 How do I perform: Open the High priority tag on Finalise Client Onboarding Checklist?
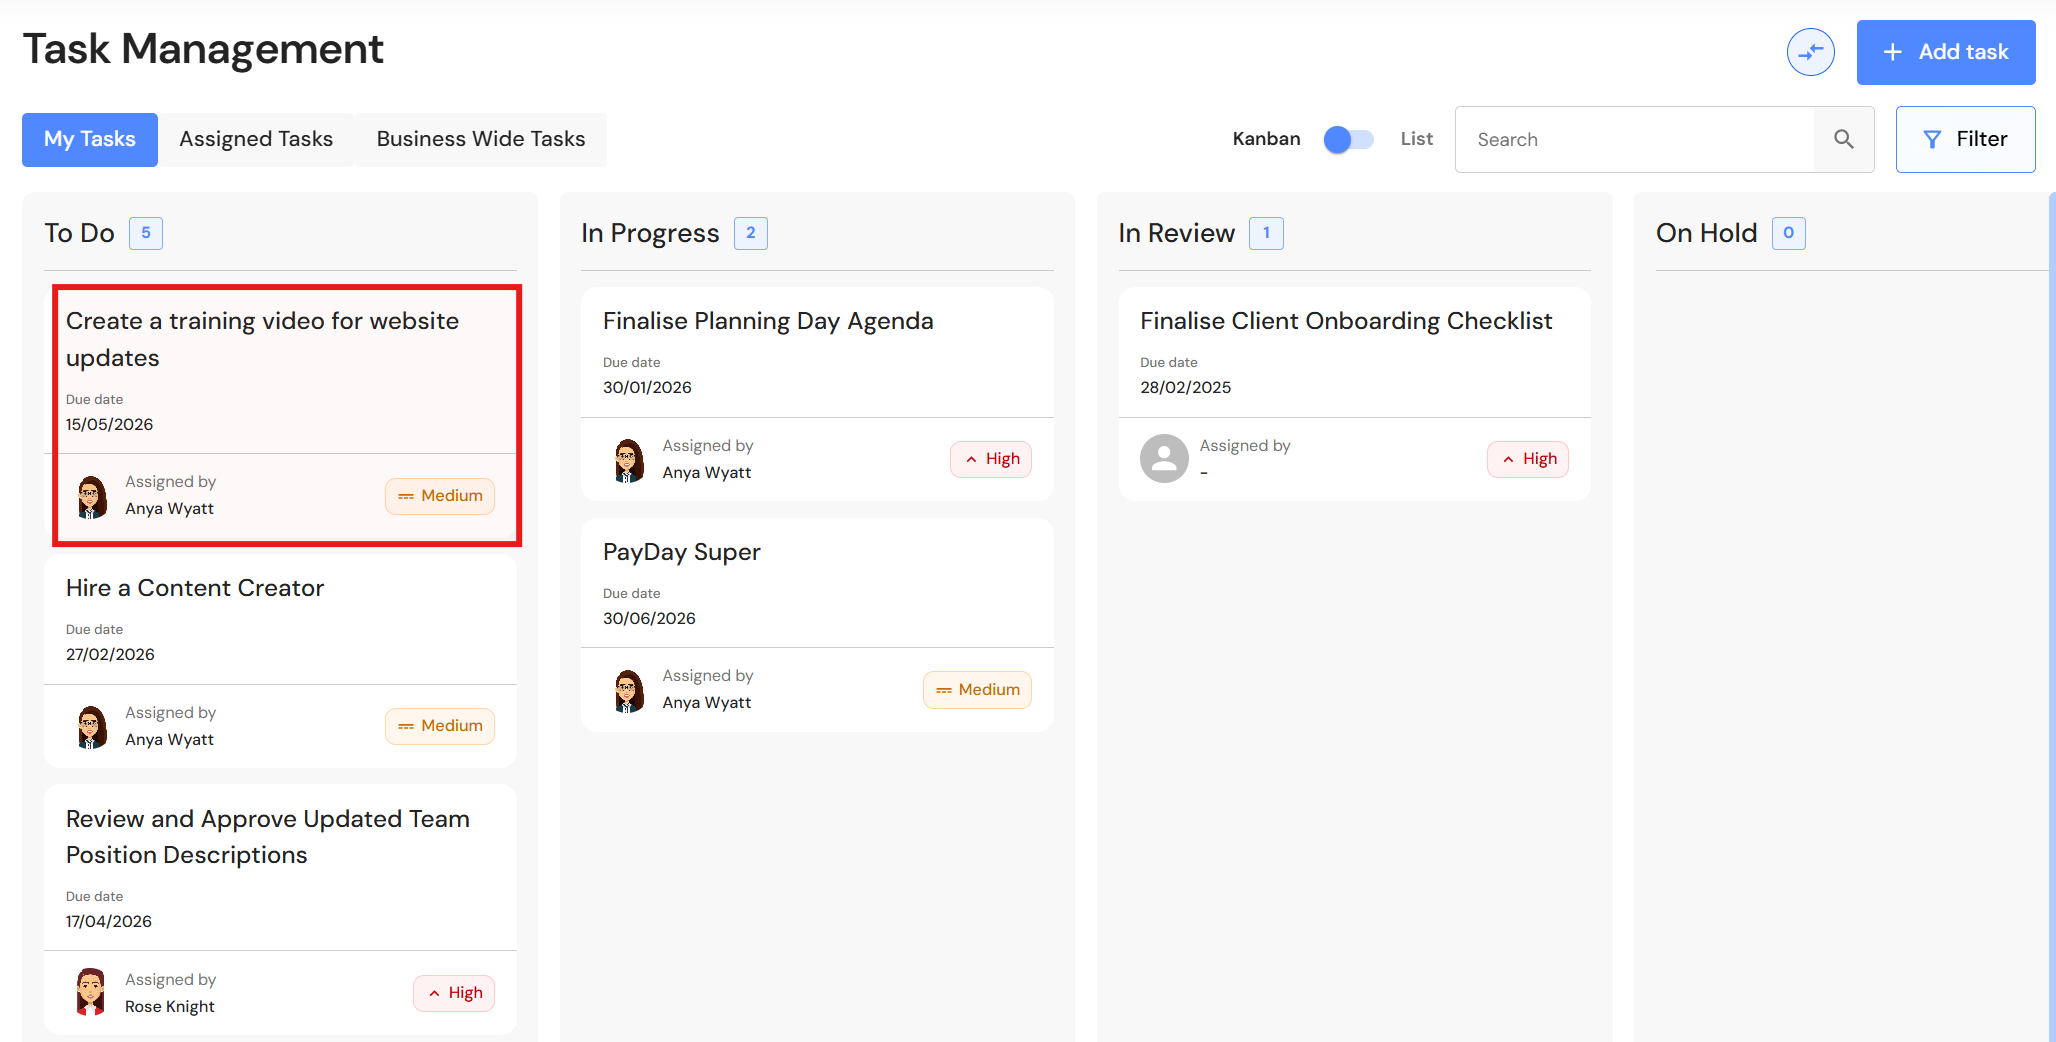pos(1528,459)
